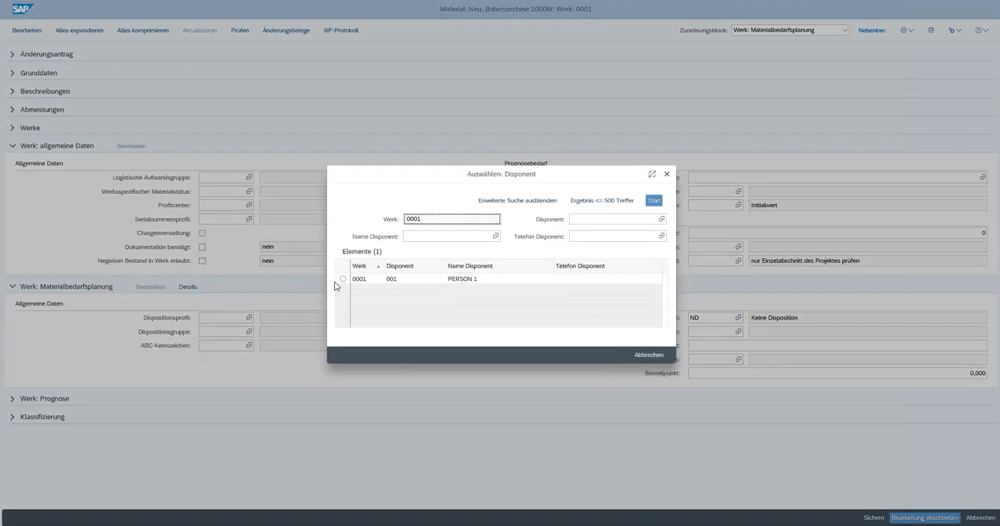Open value help next to 'nur Einzelabschnitt' text
This screenshot has width=1000, height=526.
[738, 261]
